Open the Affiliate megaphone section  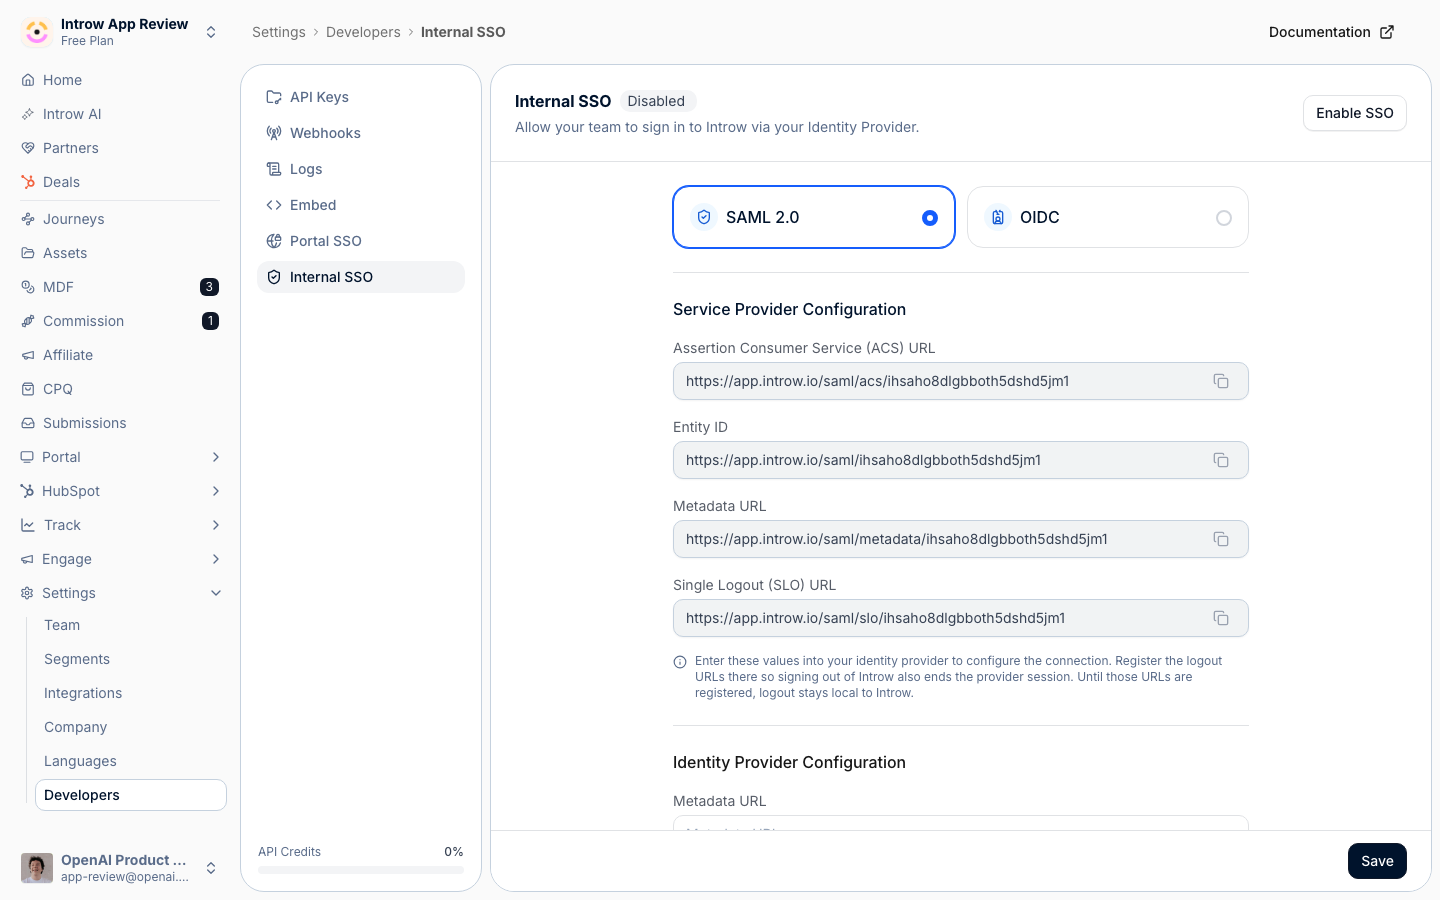tap(120, 355)
